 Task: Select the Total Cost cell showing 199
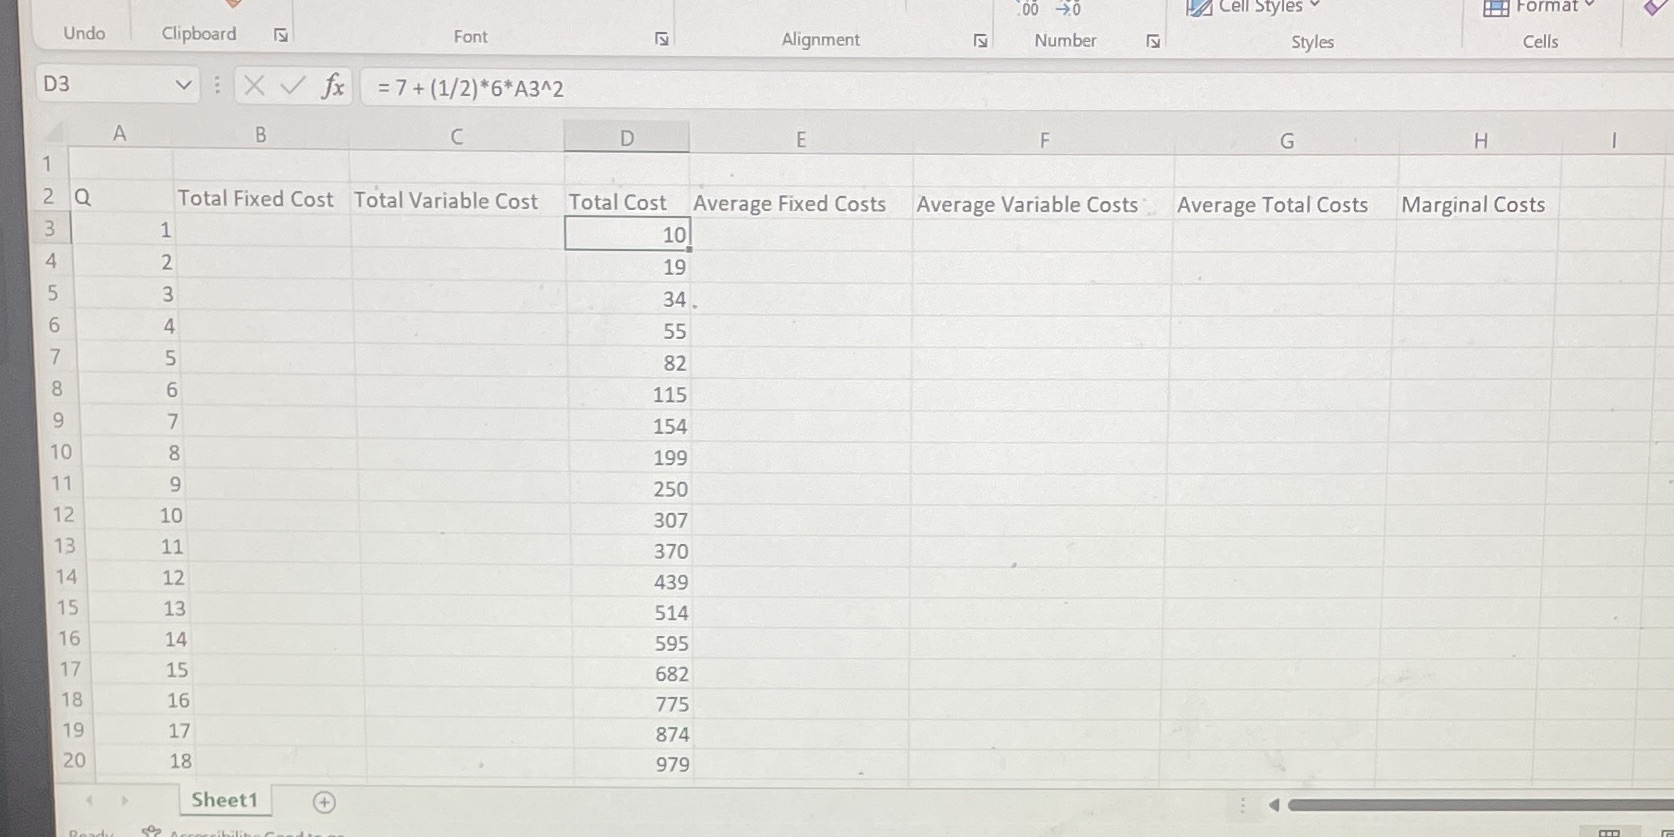631,458
